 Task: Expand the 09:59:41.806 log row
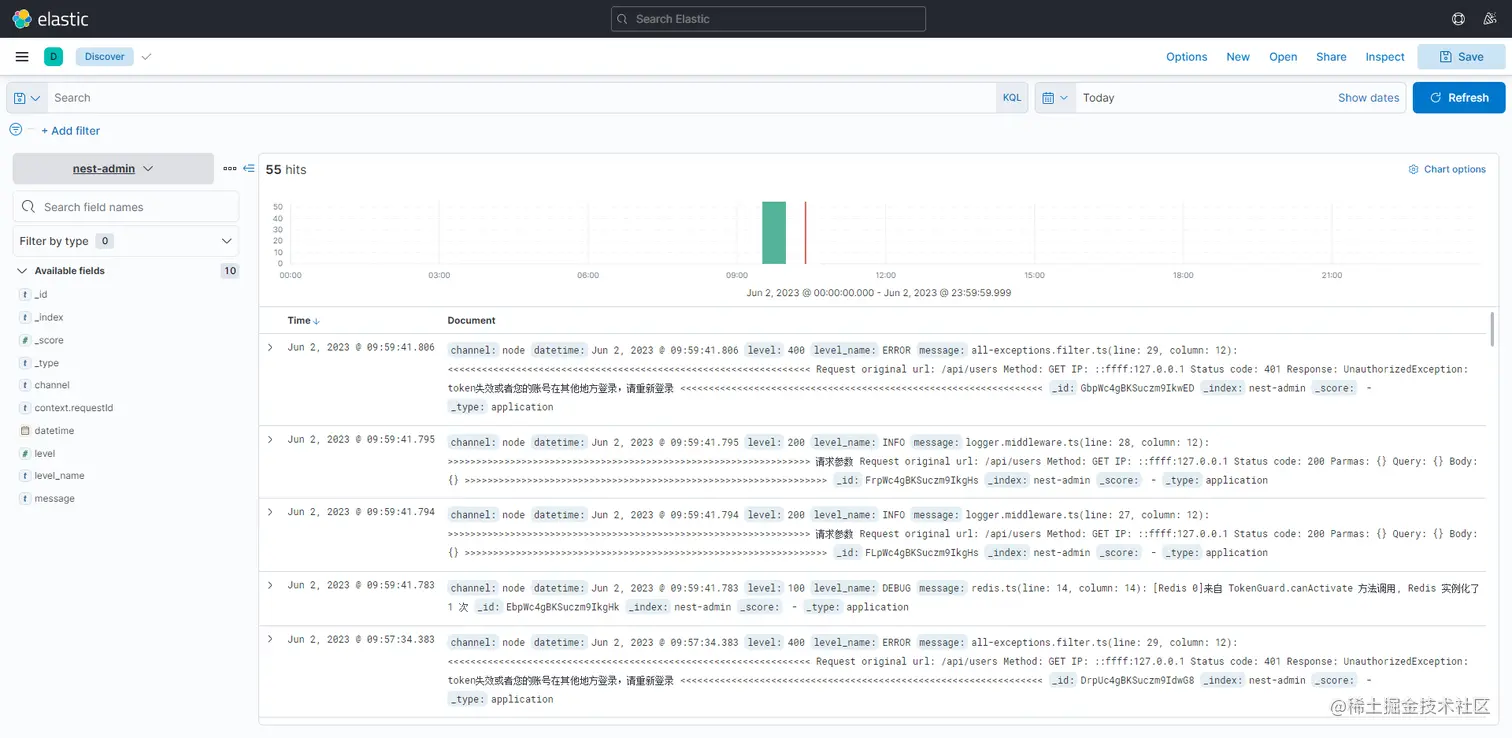coord(270,347)
